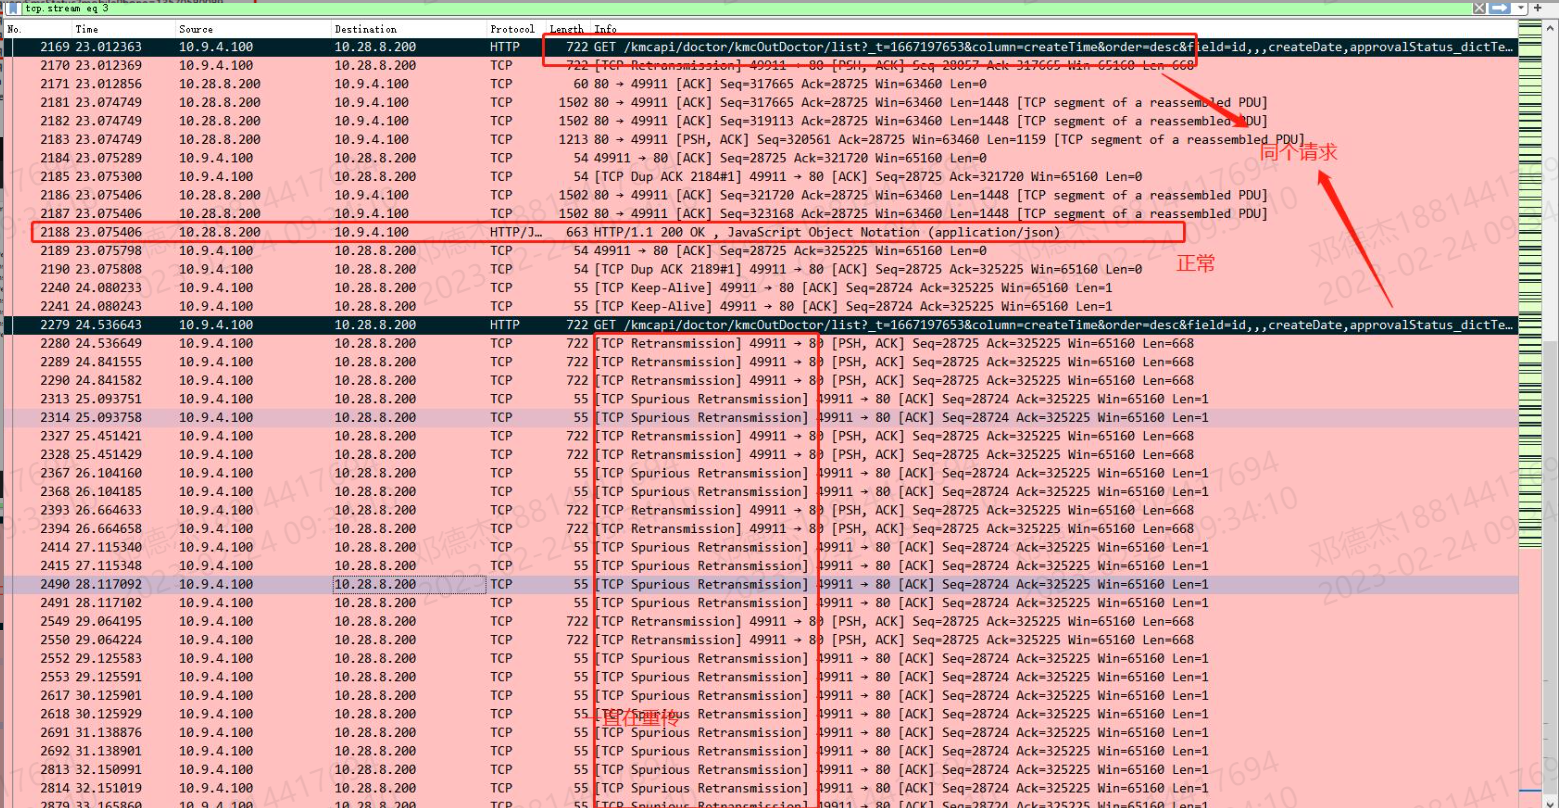Select packet 2415 Spurious Retransmission row
This screenshot has height=808, width=1559.
click(760, 565)
